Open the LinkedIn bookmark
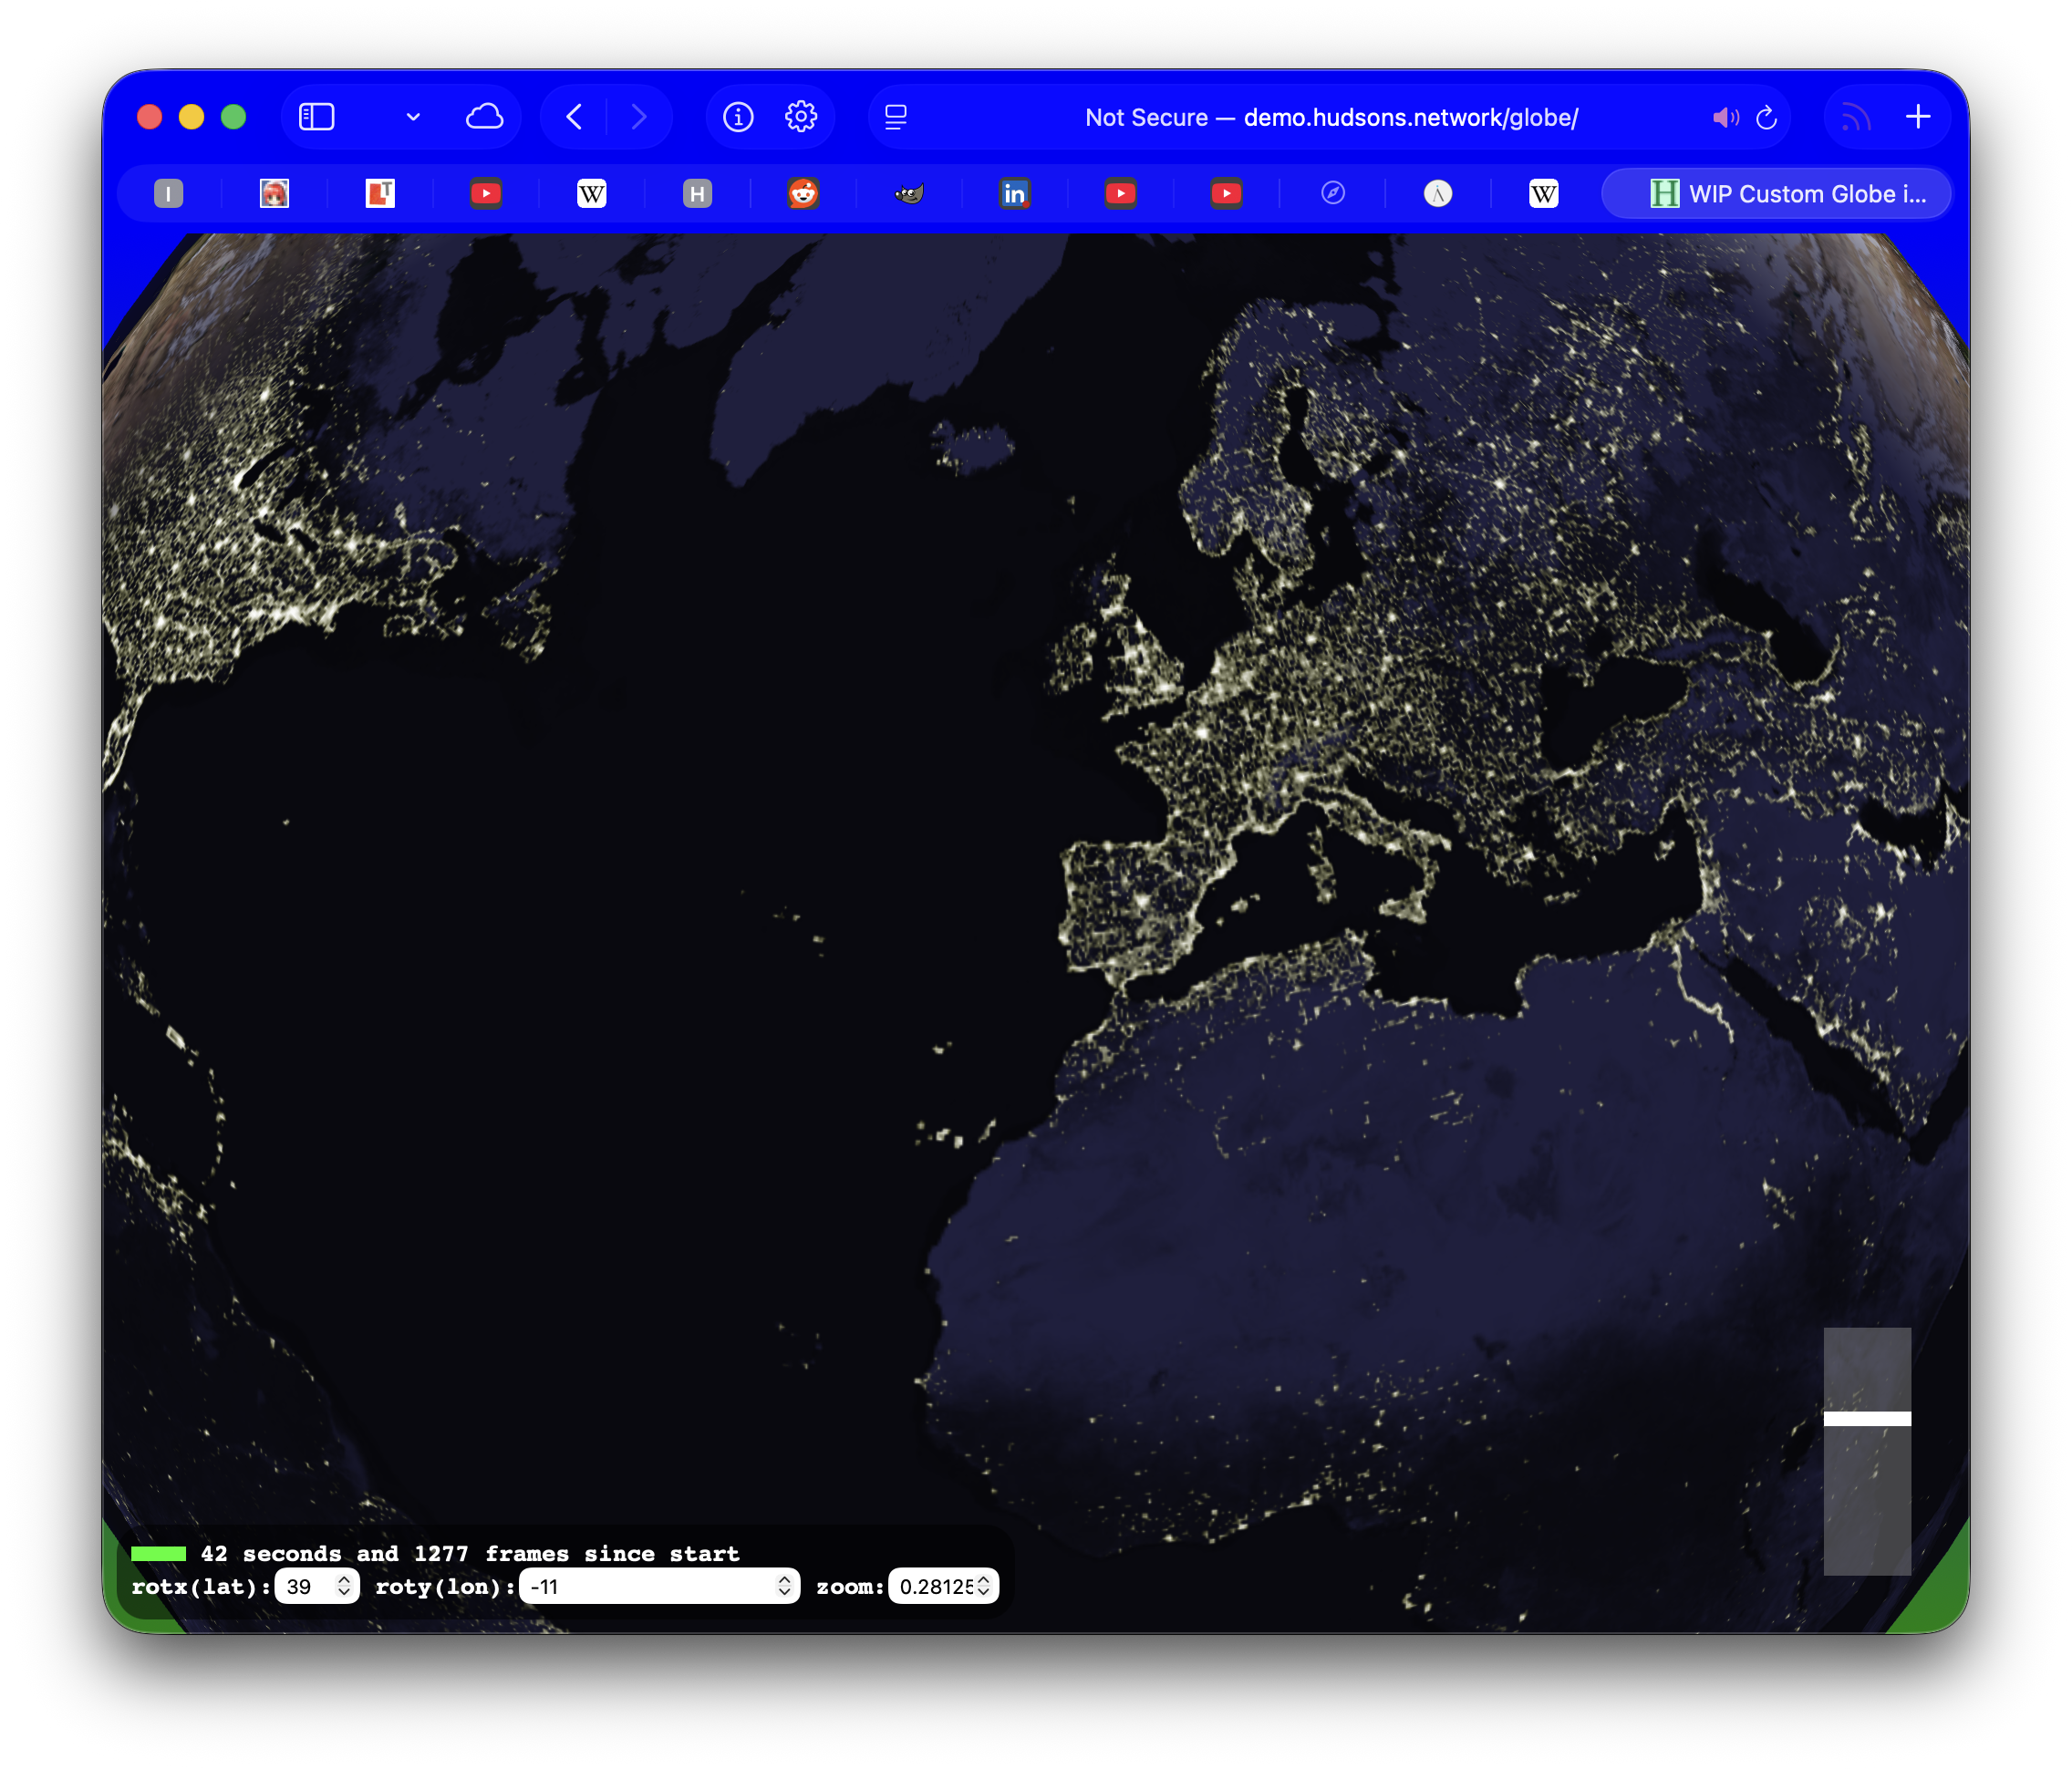2072x1769 pixels. [x=1014, y=193]
